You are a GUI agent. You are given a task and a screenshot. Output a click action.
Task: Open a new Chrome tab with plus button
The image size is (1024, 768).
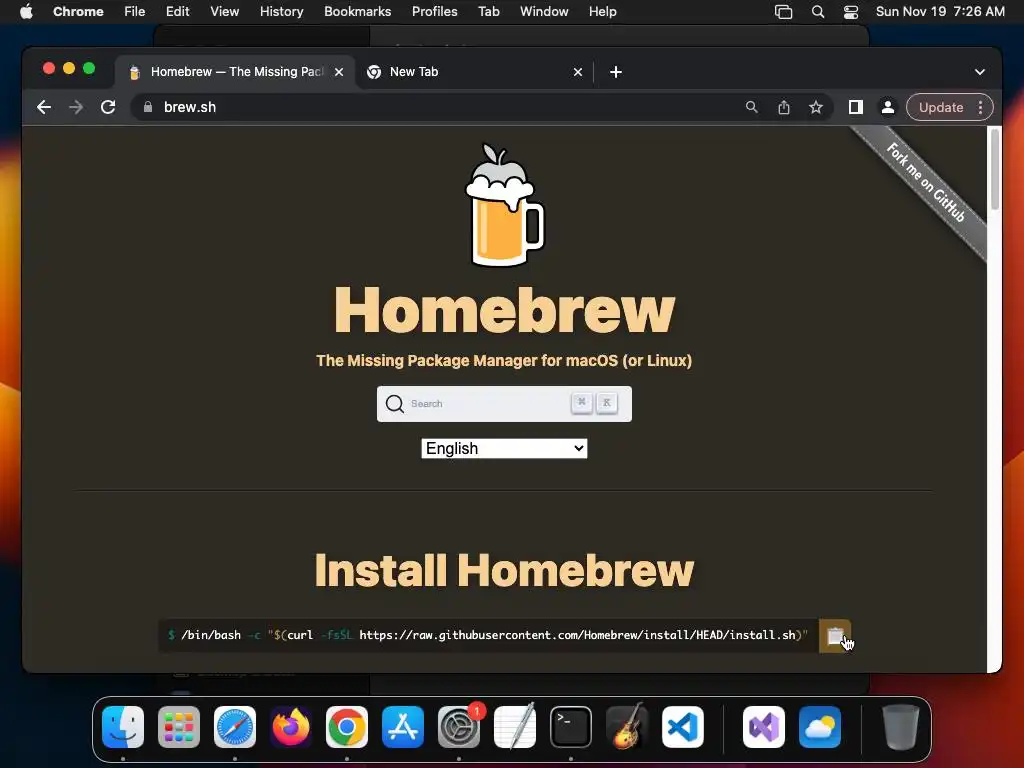click(616, 72)
